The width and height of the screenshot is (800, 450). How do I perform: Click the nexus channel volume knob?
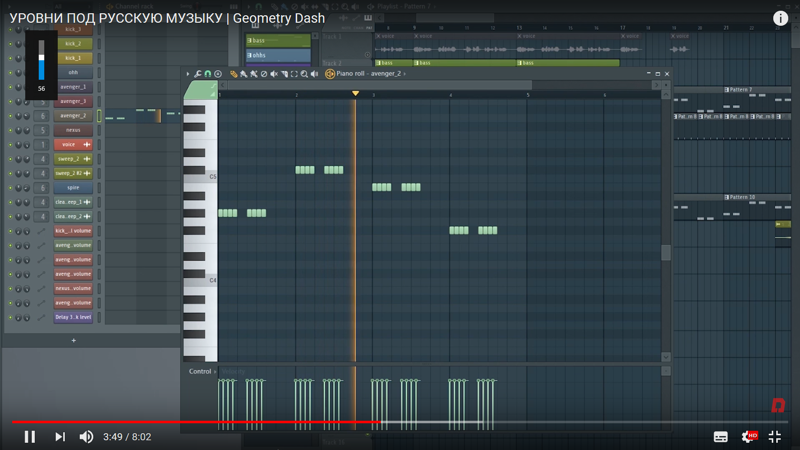point(27,130)
